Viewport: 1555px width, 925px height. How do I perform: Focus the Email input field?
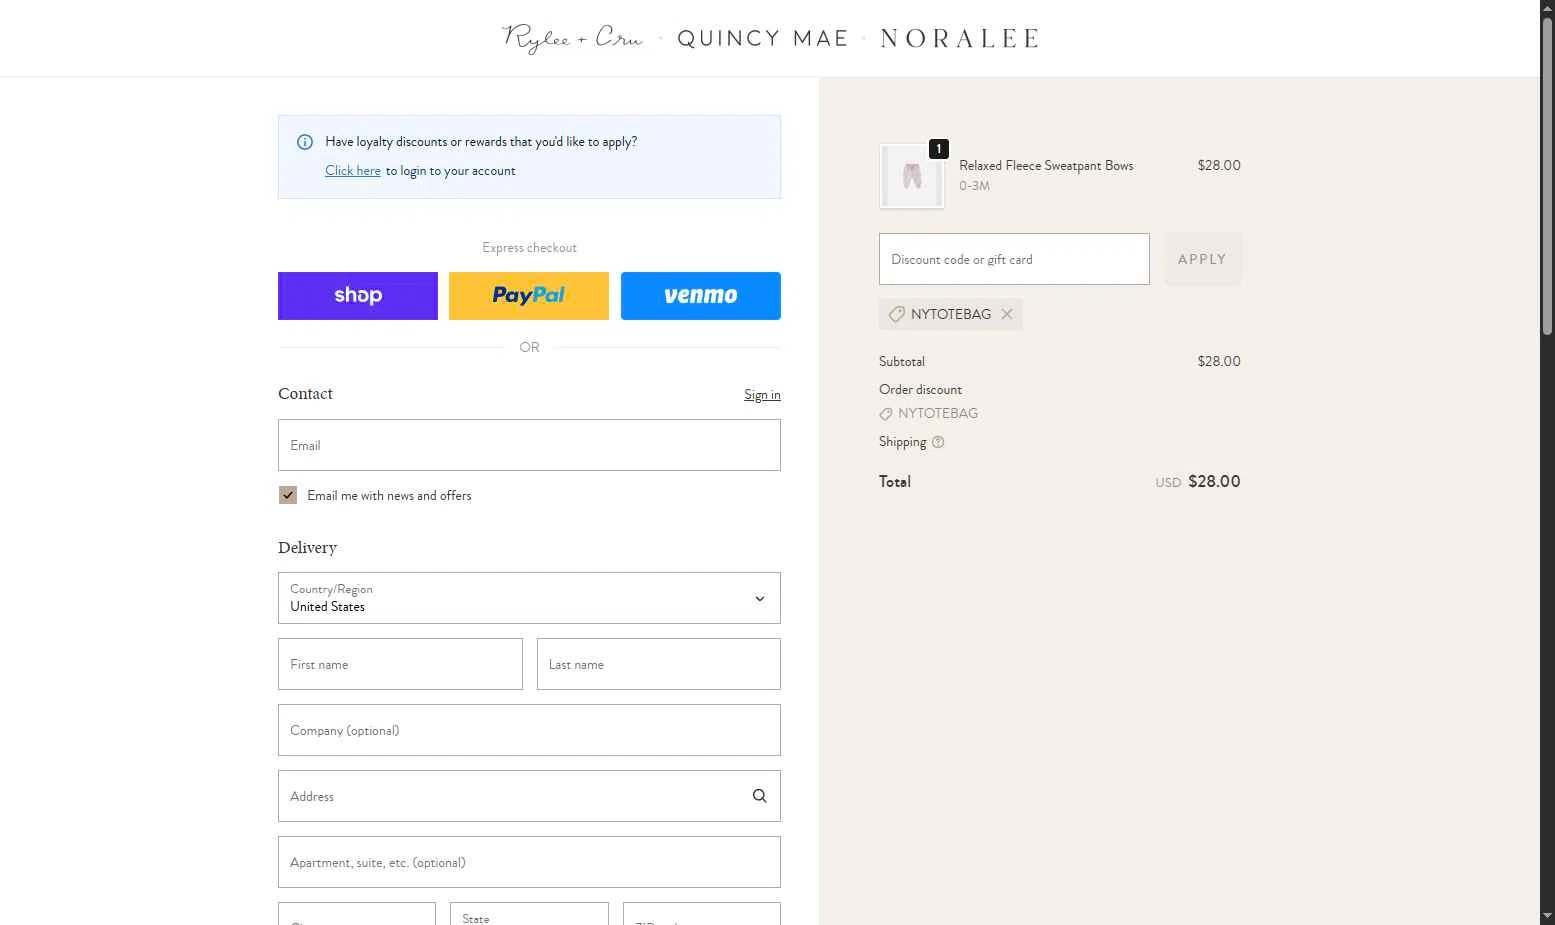point(529,445)
